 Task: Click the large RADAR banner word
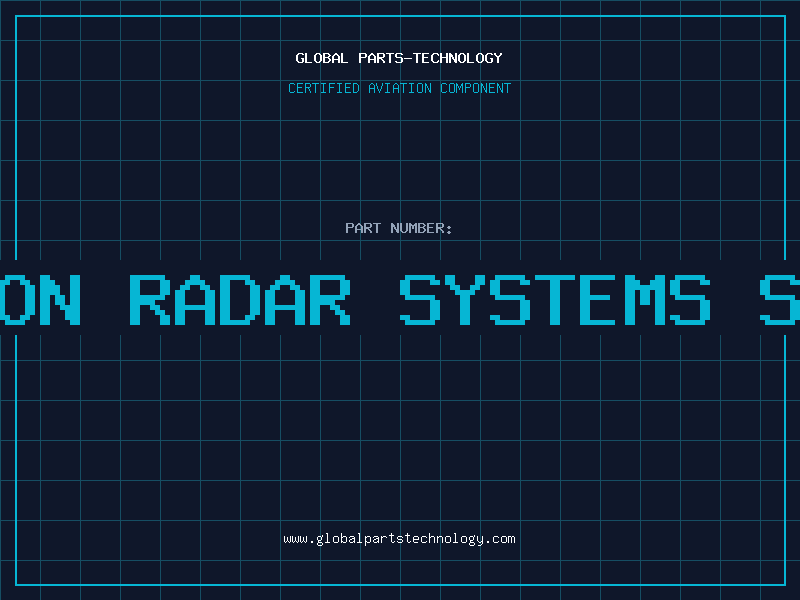(x=240, y=300)
